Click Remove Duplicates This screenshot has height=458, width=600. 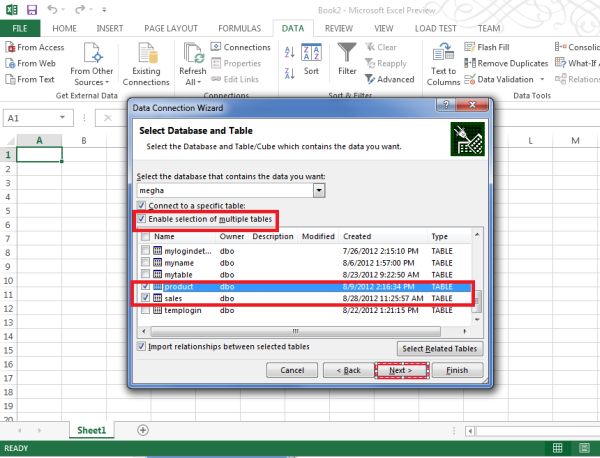coord(506,64)
